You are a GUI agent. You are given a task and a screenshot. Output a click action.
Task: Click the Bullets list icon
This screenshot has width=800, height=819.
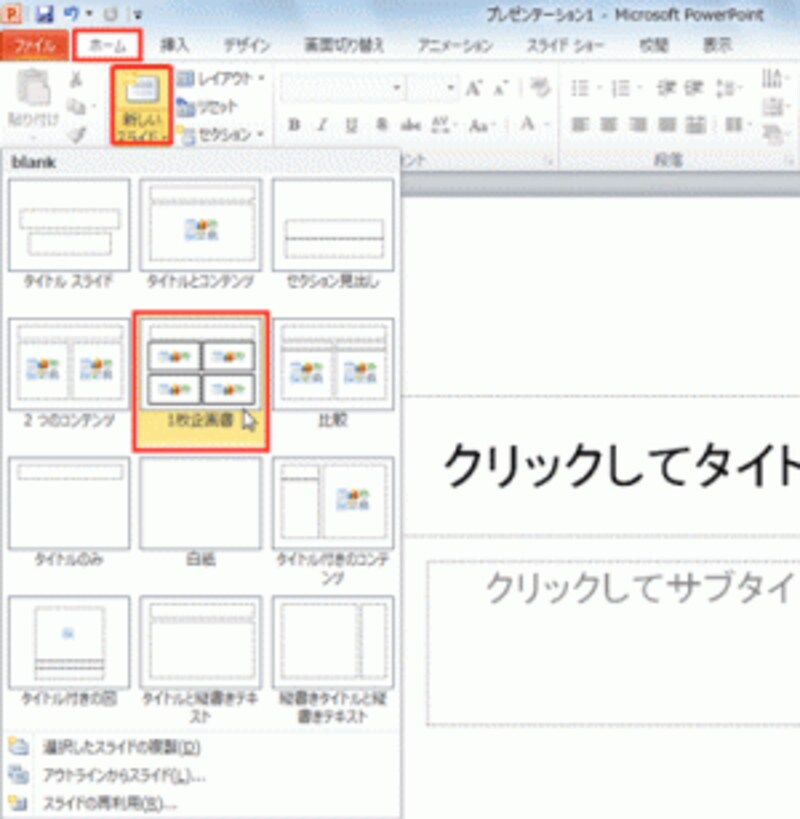(580, 88)
